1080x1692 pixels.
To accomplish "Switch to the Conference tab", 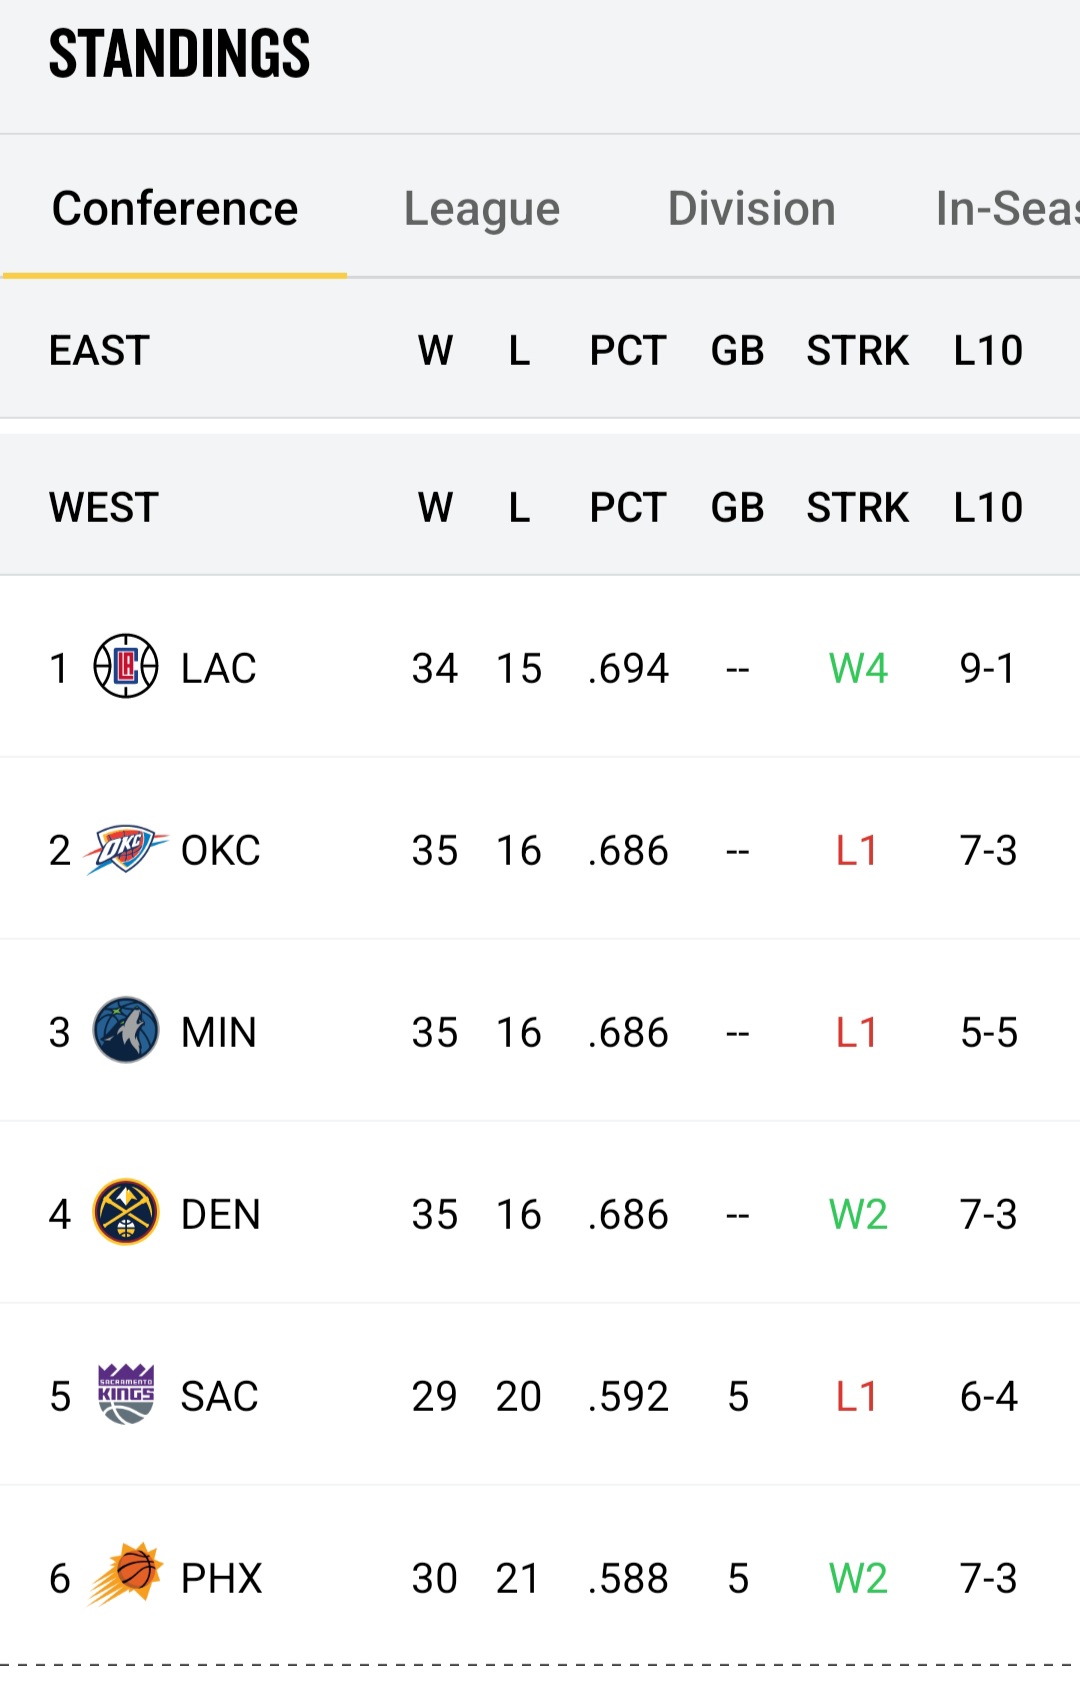I will (175, 209).
